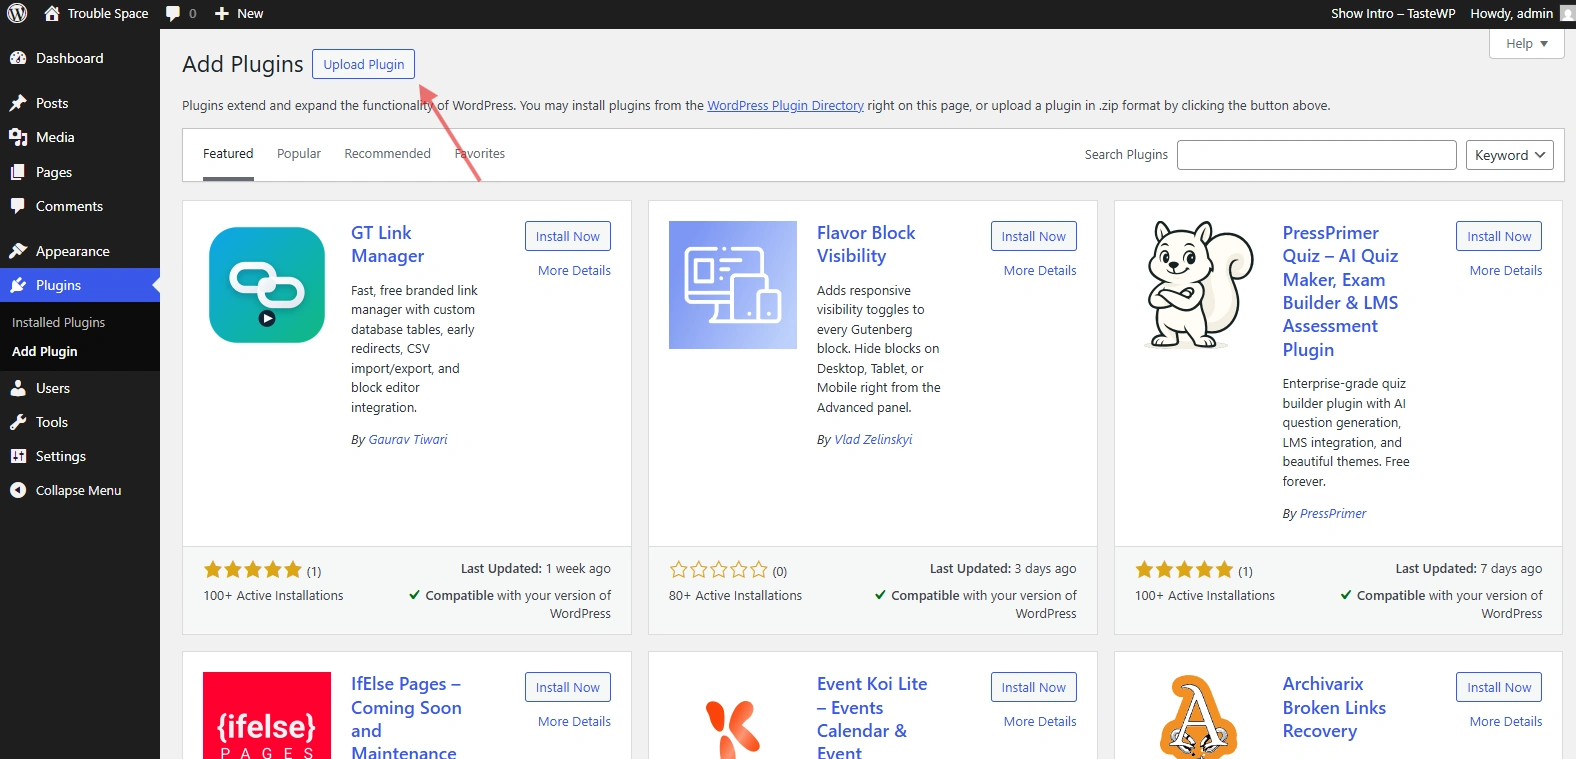Install PressPrimer Quiz plugin now
Screen dimensions: 1576x759
click(1499, 236)
